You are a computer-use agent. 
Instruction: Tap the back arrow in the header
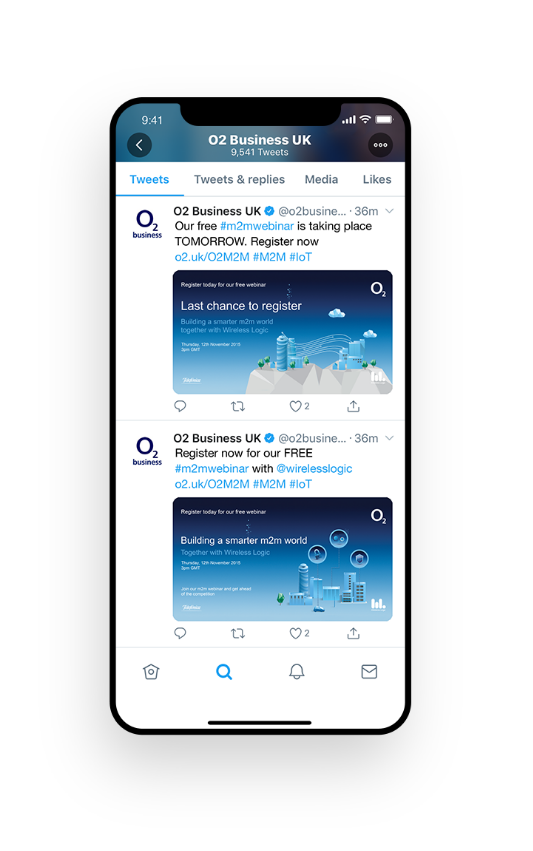click(x=139, y=145)
